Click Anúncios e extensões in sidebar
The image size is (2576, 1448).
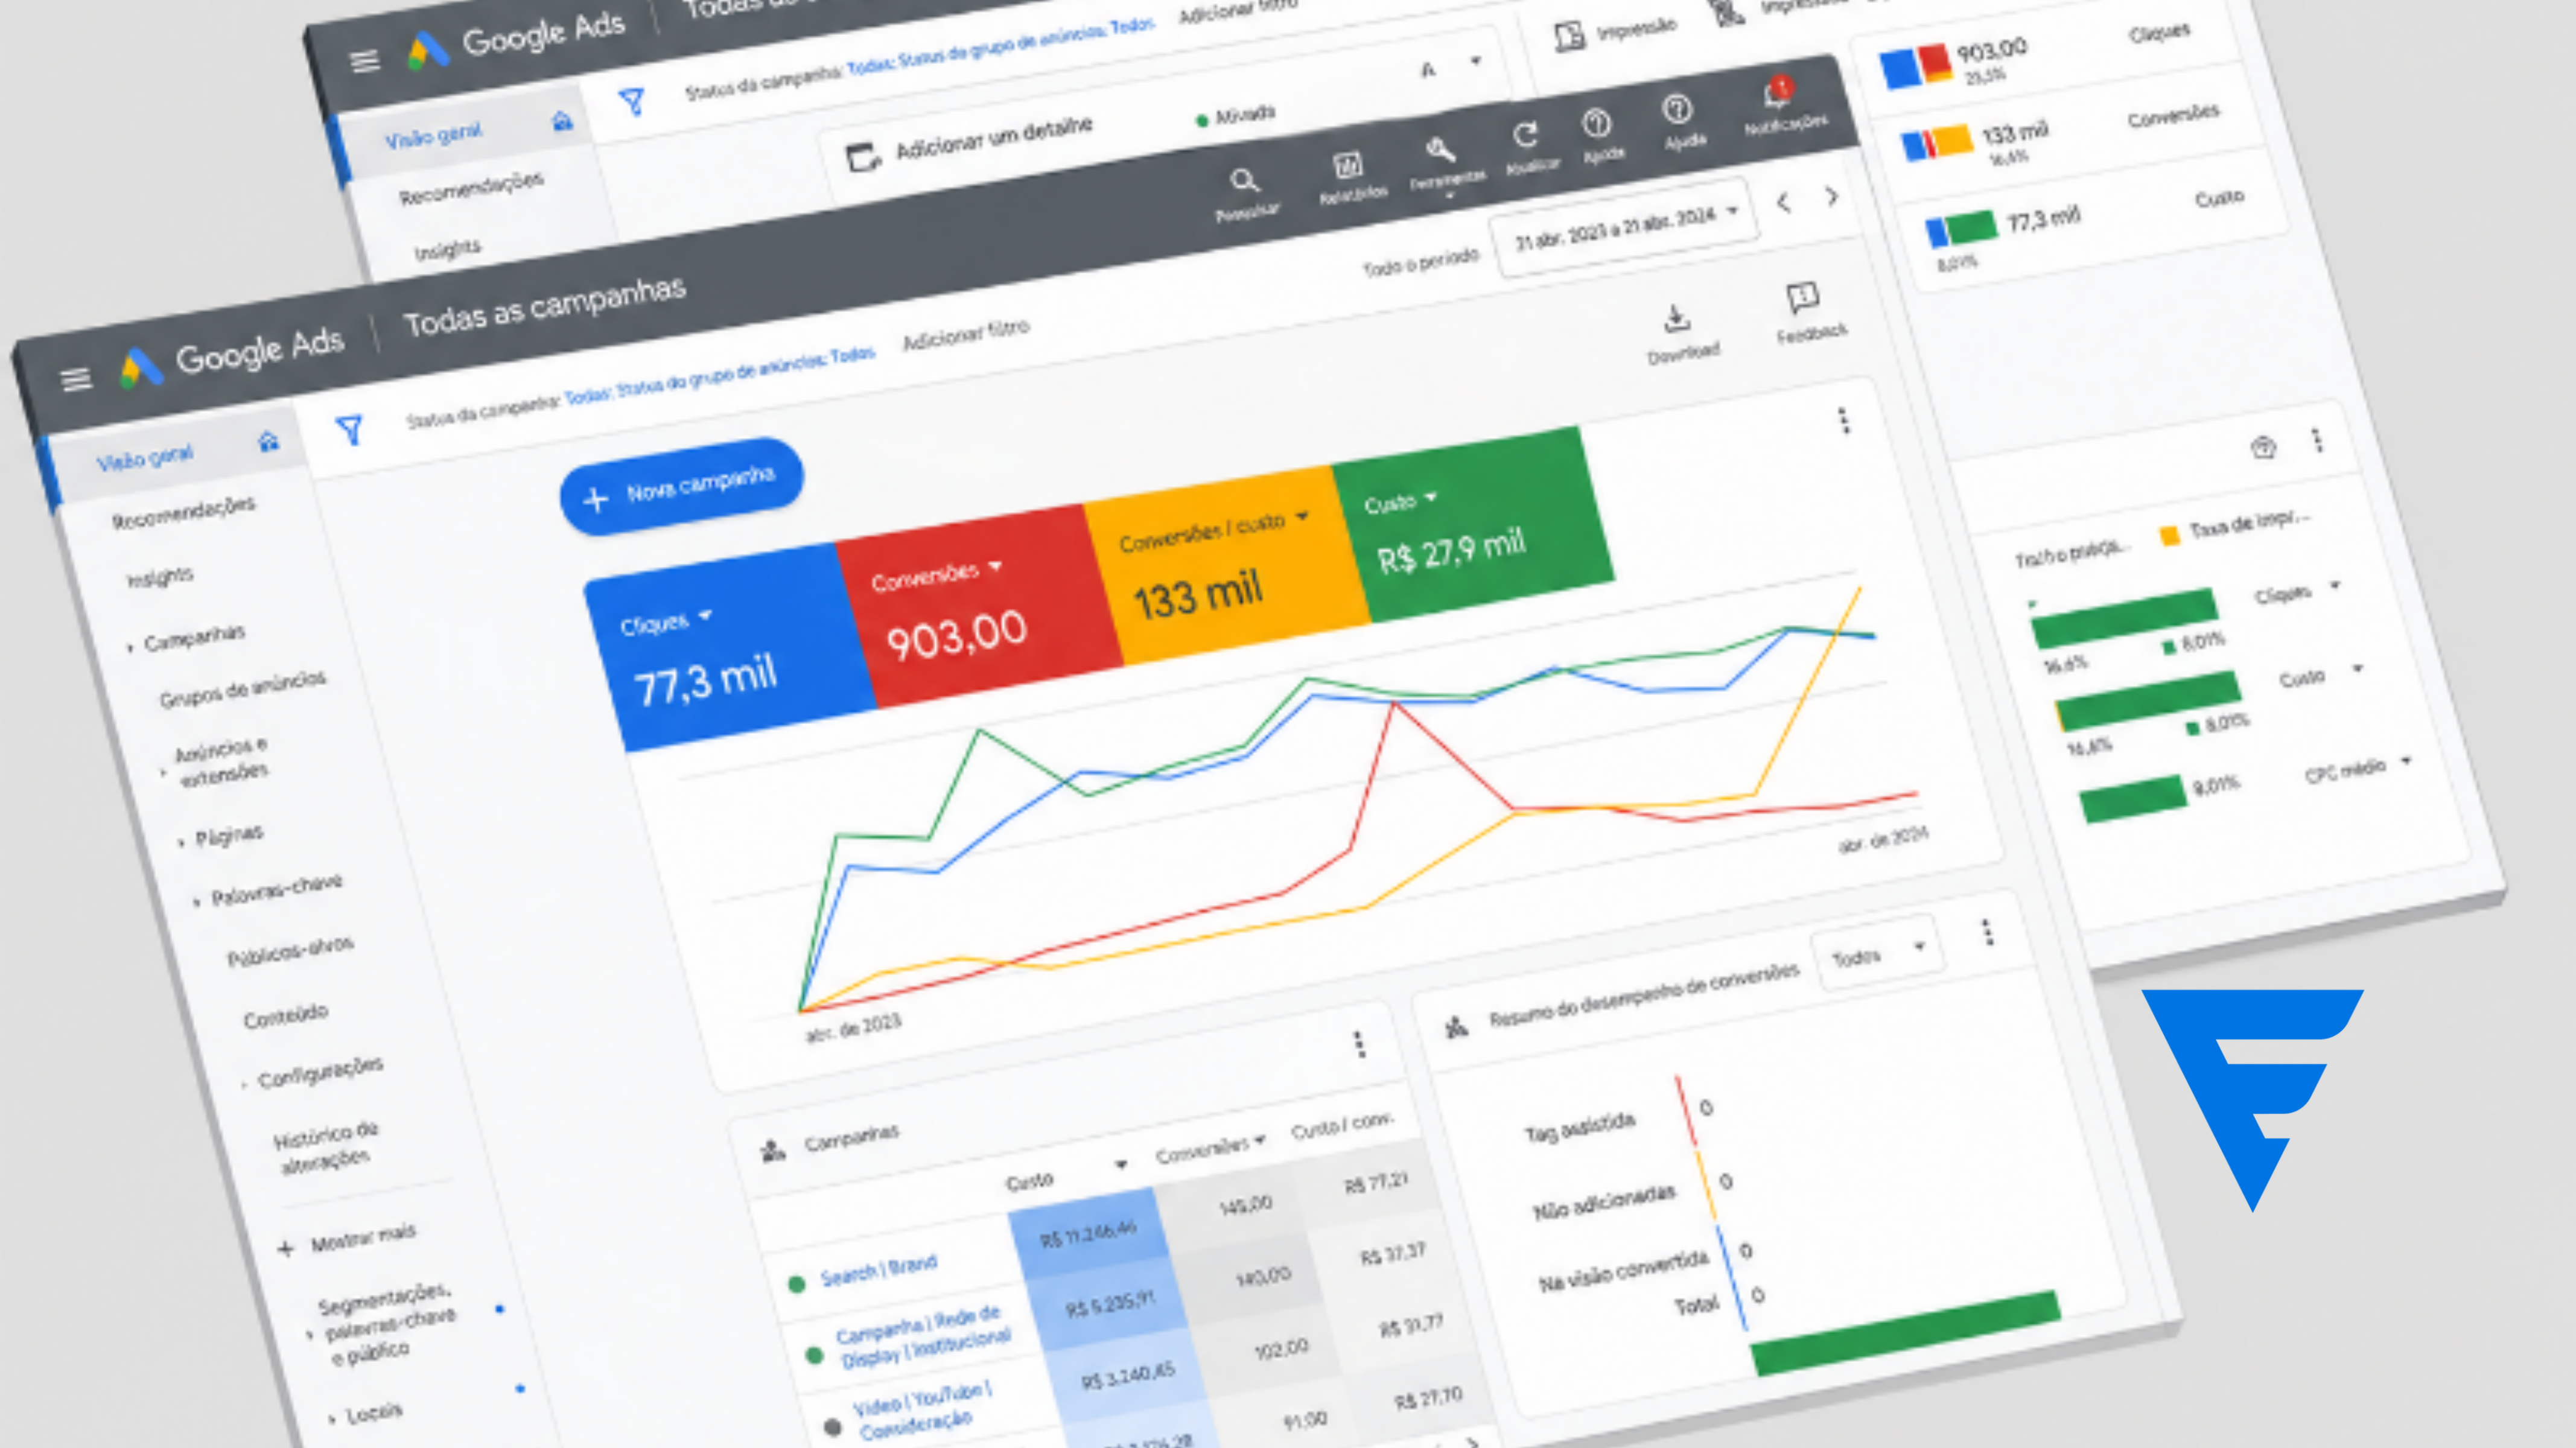point(222,761)
